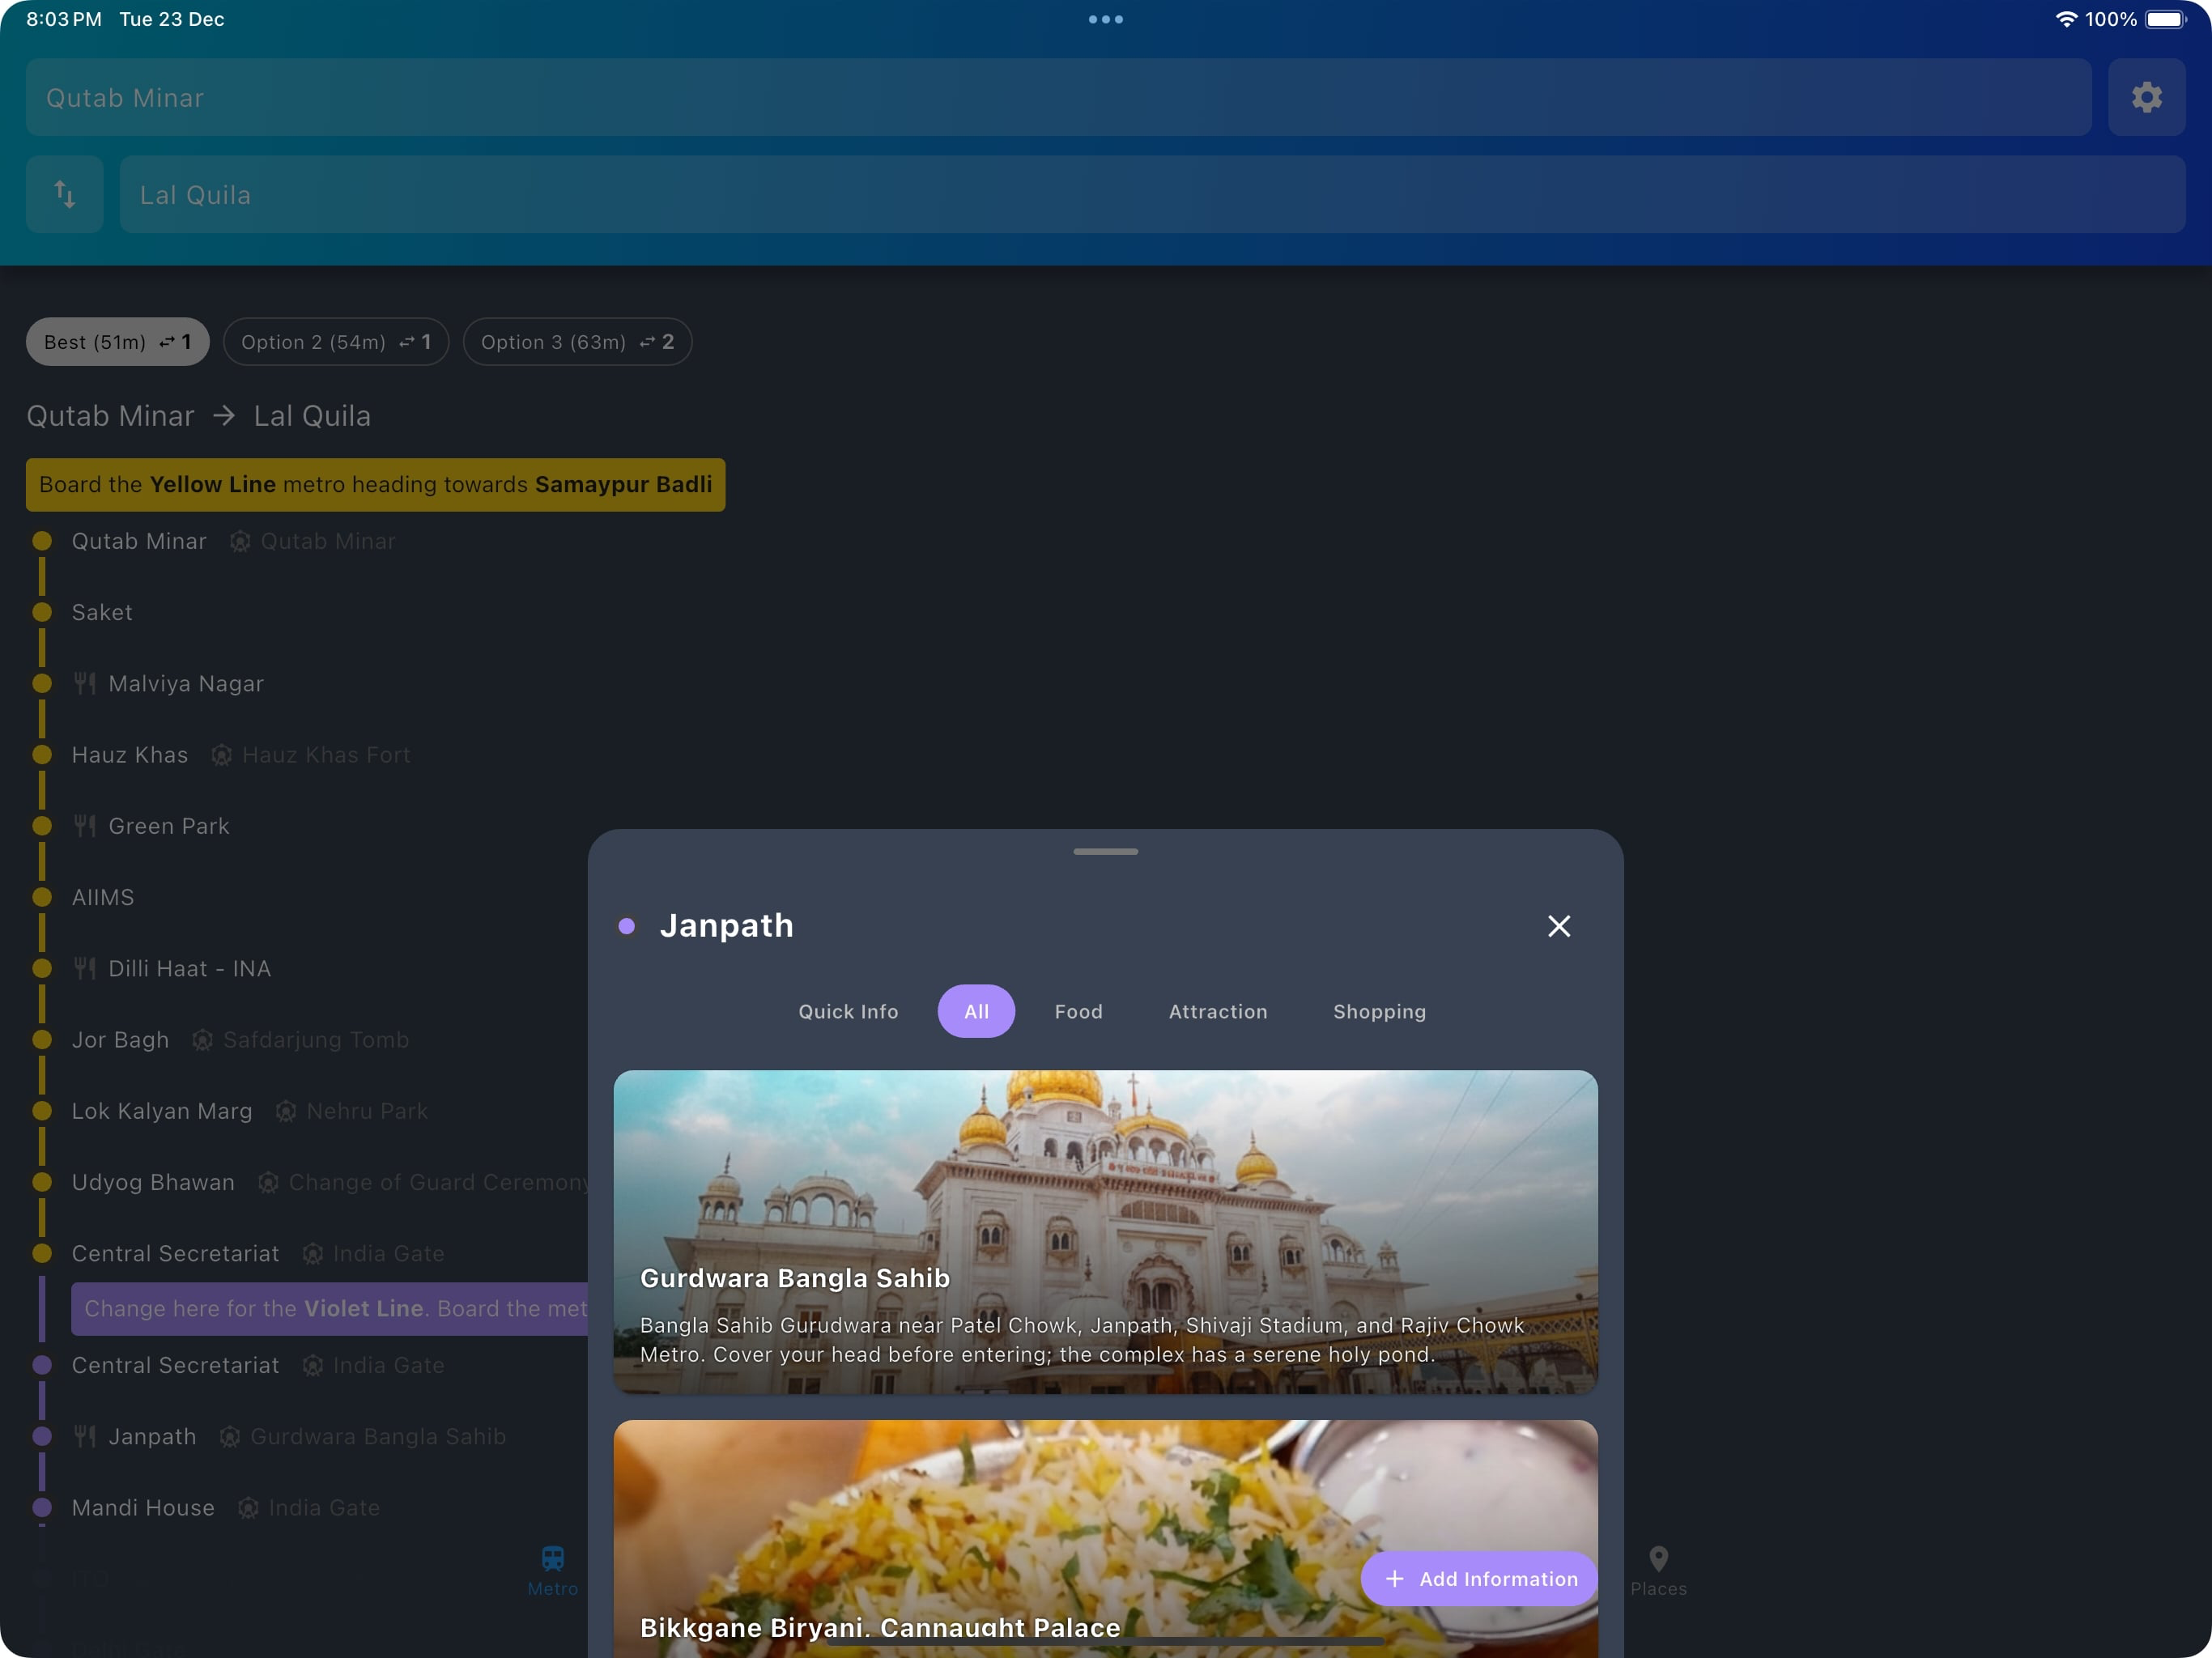Tap attraction icon next to Nehru Park
The image size is (2212, 1658).
pyautogui.click(x=286, y=1111)
